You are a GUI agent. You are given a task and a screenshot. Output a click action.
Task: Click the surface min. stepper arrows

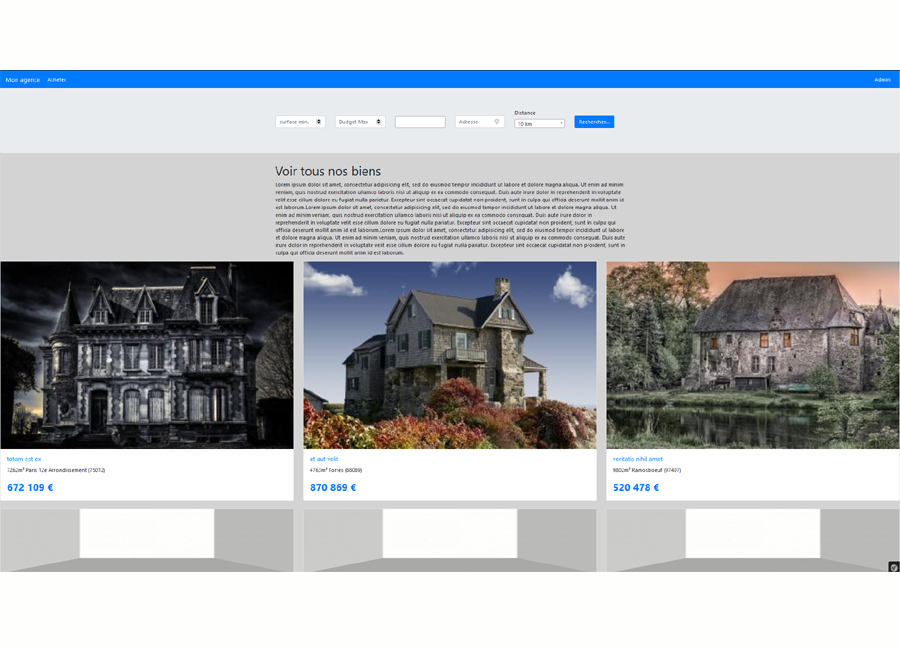(319, 122)
